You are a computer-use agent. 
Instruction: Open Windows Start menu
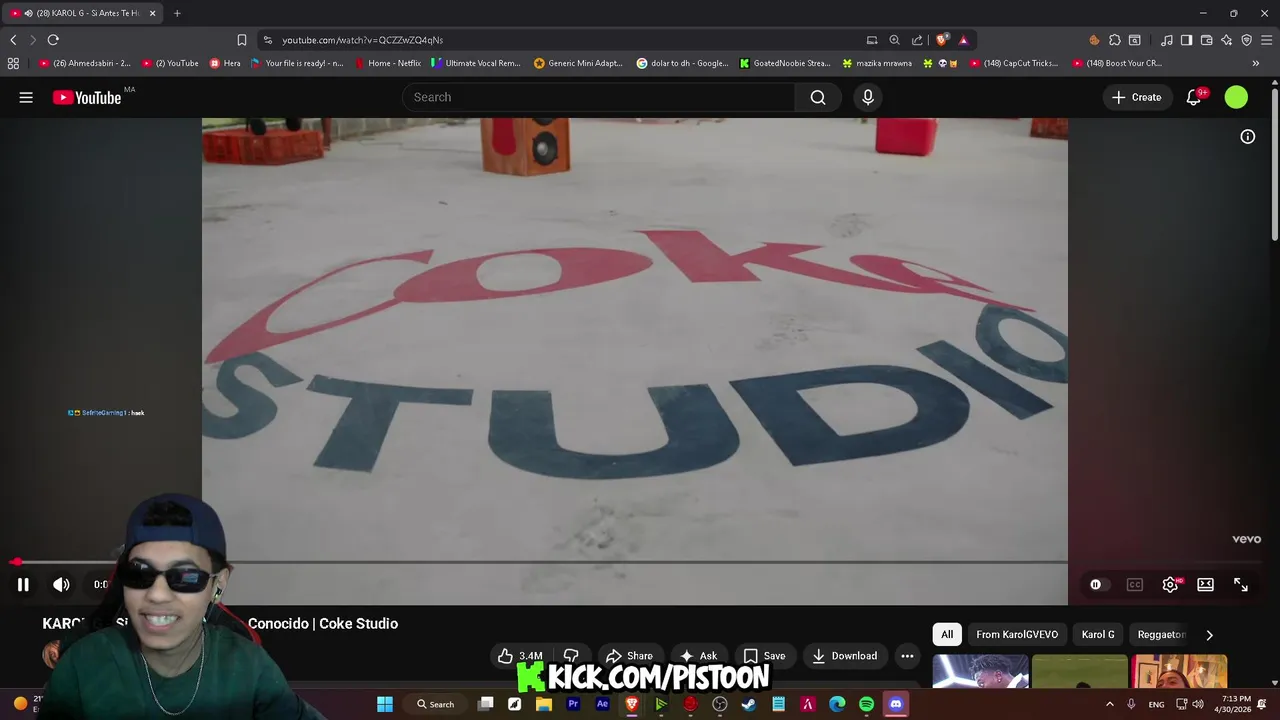385,704
